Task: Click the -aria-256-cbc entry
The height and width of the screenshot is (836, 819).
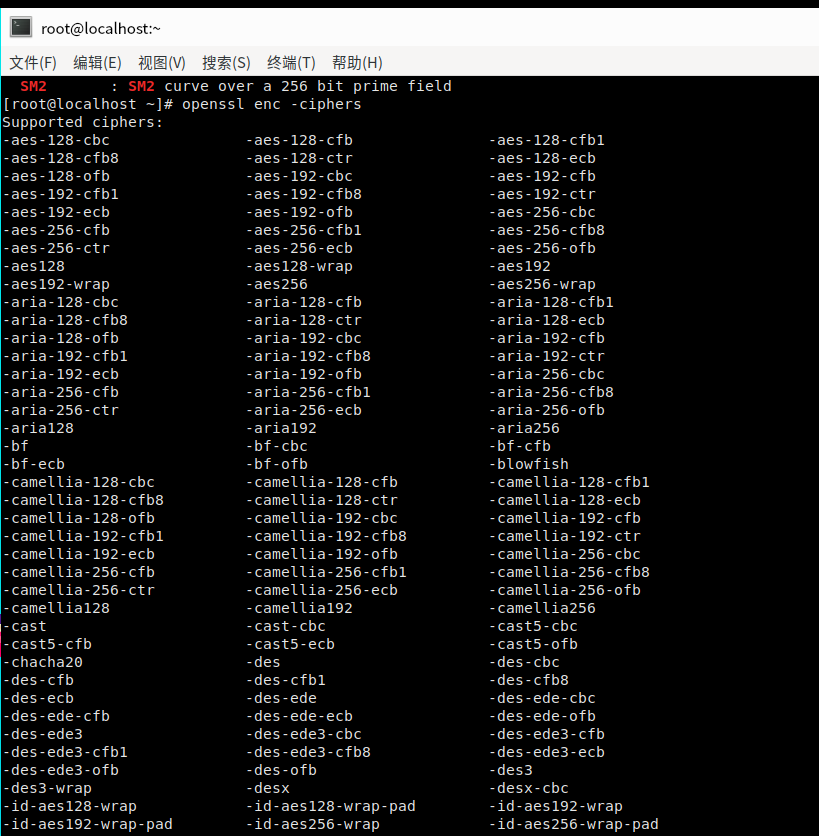Action: tap(547, 374)
